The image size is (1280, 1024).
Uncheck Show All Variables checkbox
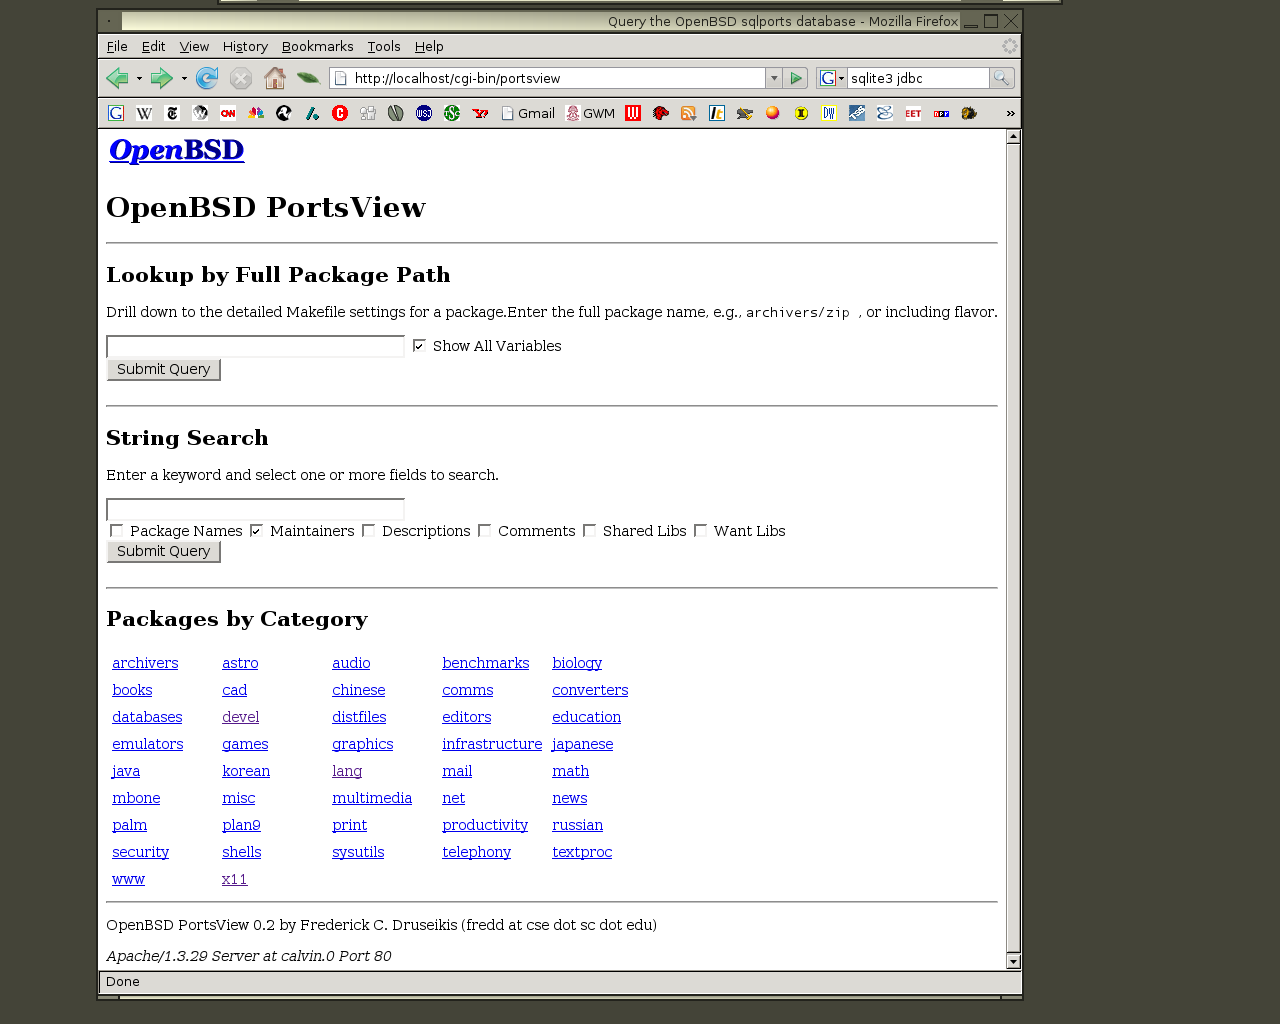(x=419, y=346)
